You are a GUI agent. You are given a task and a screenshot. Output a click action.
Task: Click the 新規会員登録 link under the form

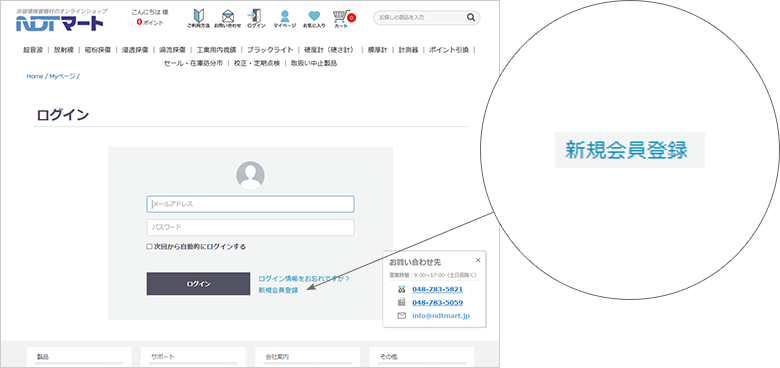[279, 290]
